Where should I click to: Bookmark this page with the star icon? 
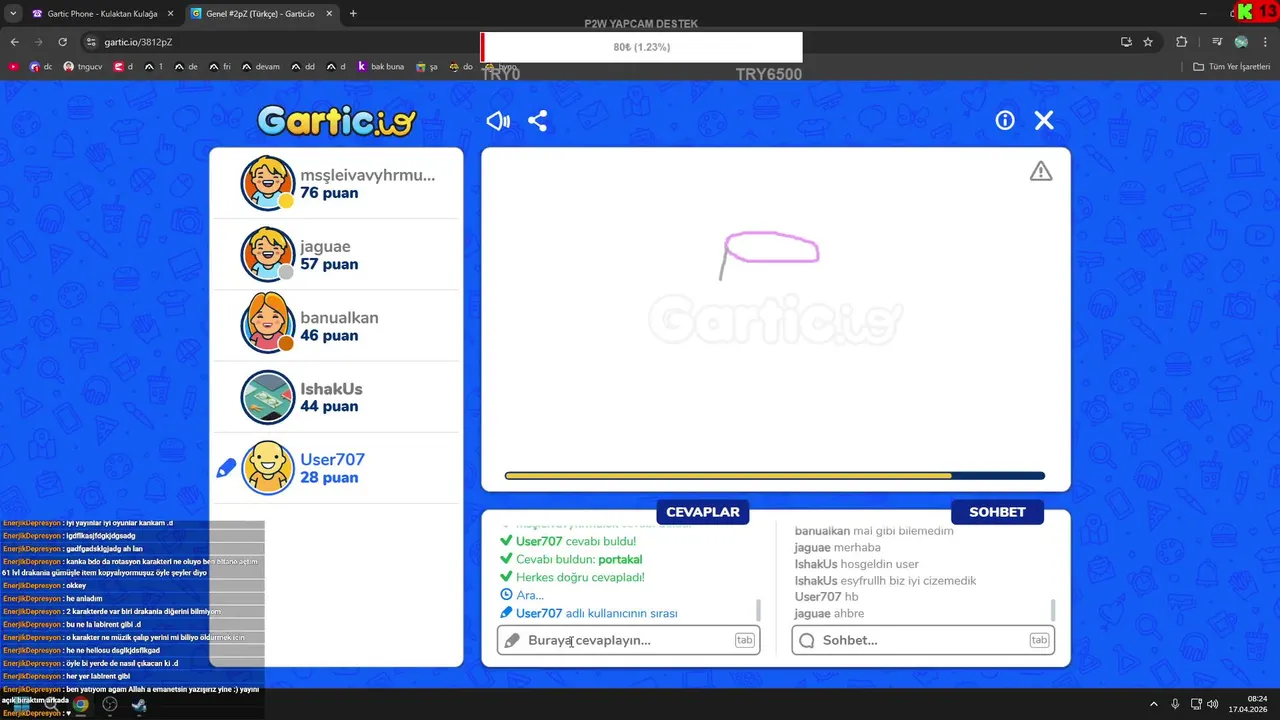1148,42
